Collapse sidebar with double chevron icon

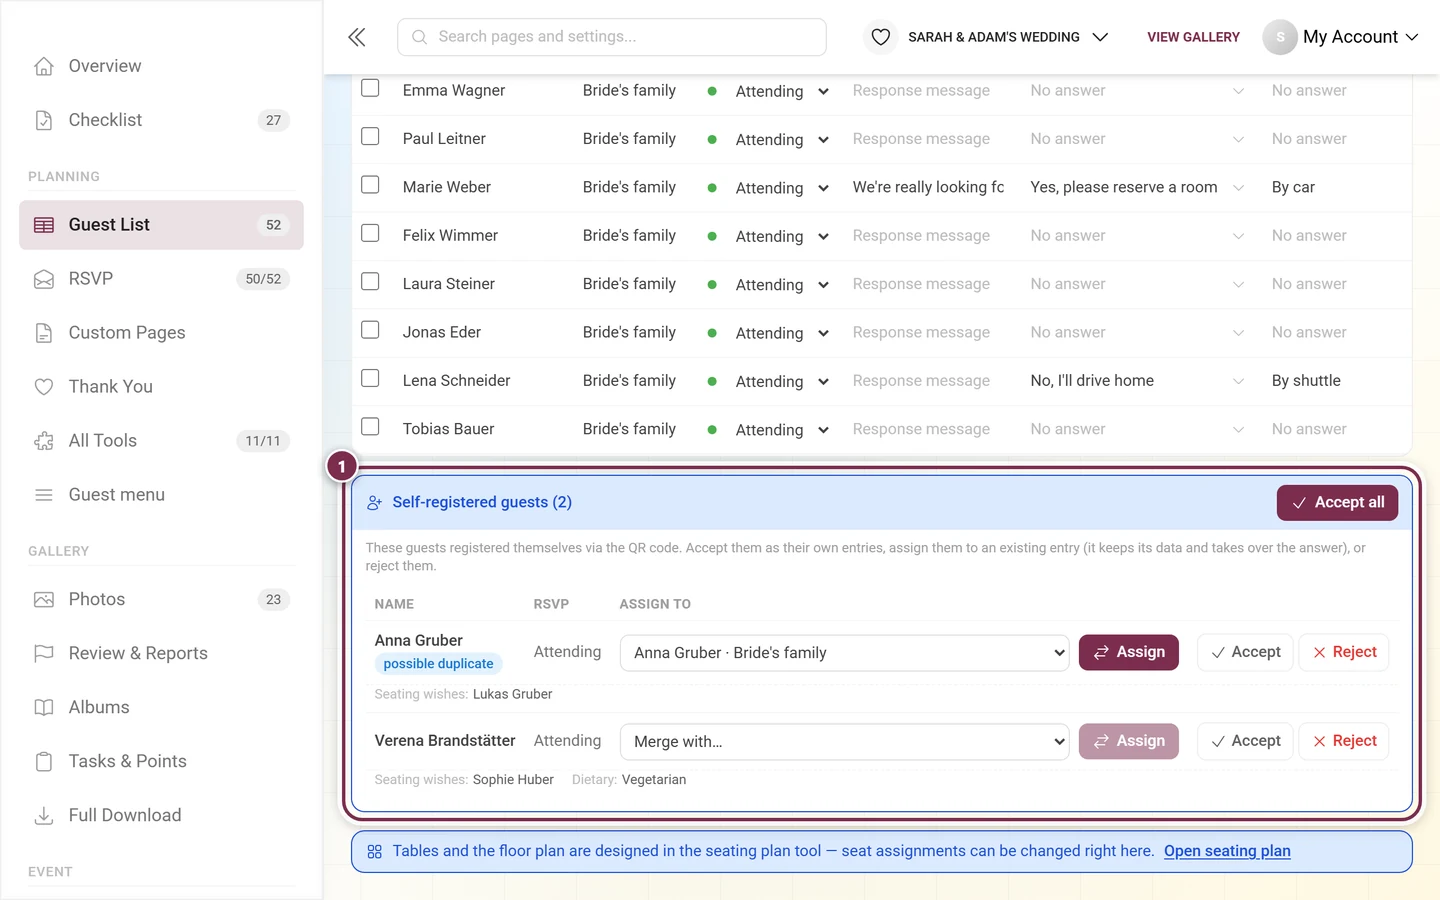(357, 37)
